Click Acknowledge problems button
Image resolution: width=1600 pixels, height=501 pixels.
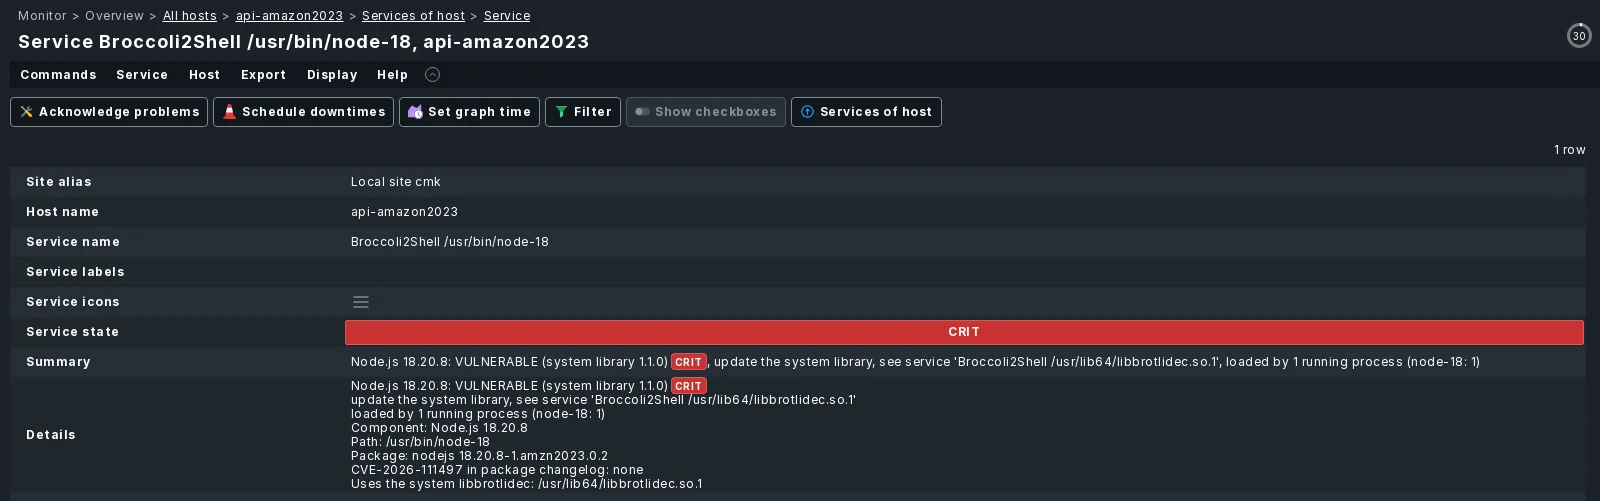[109, 112]
